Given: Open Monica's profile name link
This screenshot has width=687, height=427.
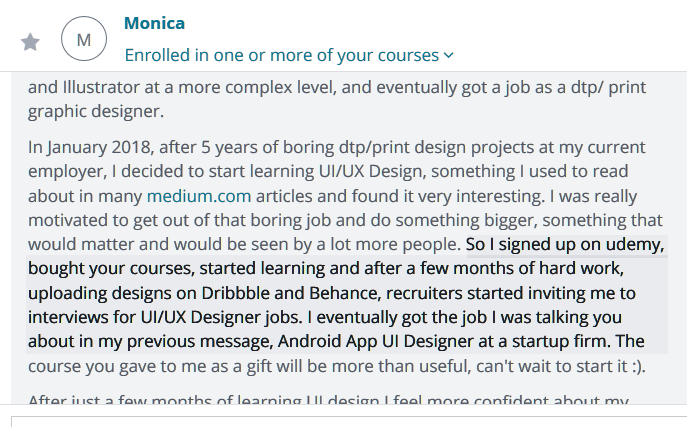Looking at the screenshot, I should pyautogui.click(x=154, y=23).
